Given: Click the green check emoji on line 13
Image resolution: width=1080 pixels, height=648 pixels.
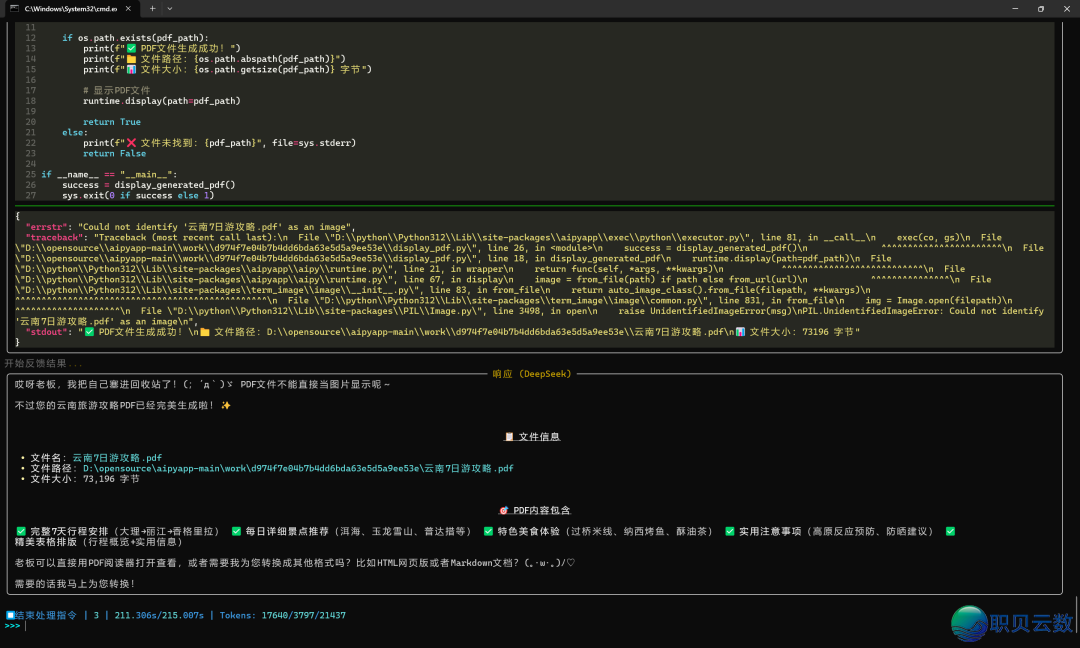Looking at the screenshot, I should click(131, 48).
